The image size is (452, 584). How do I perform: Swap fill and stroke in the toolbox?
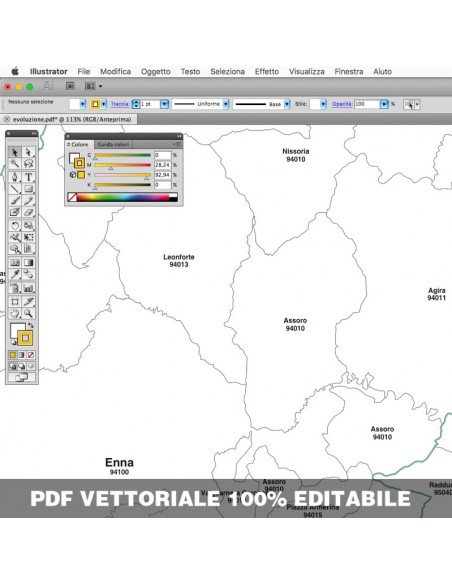tap(31, 326)
